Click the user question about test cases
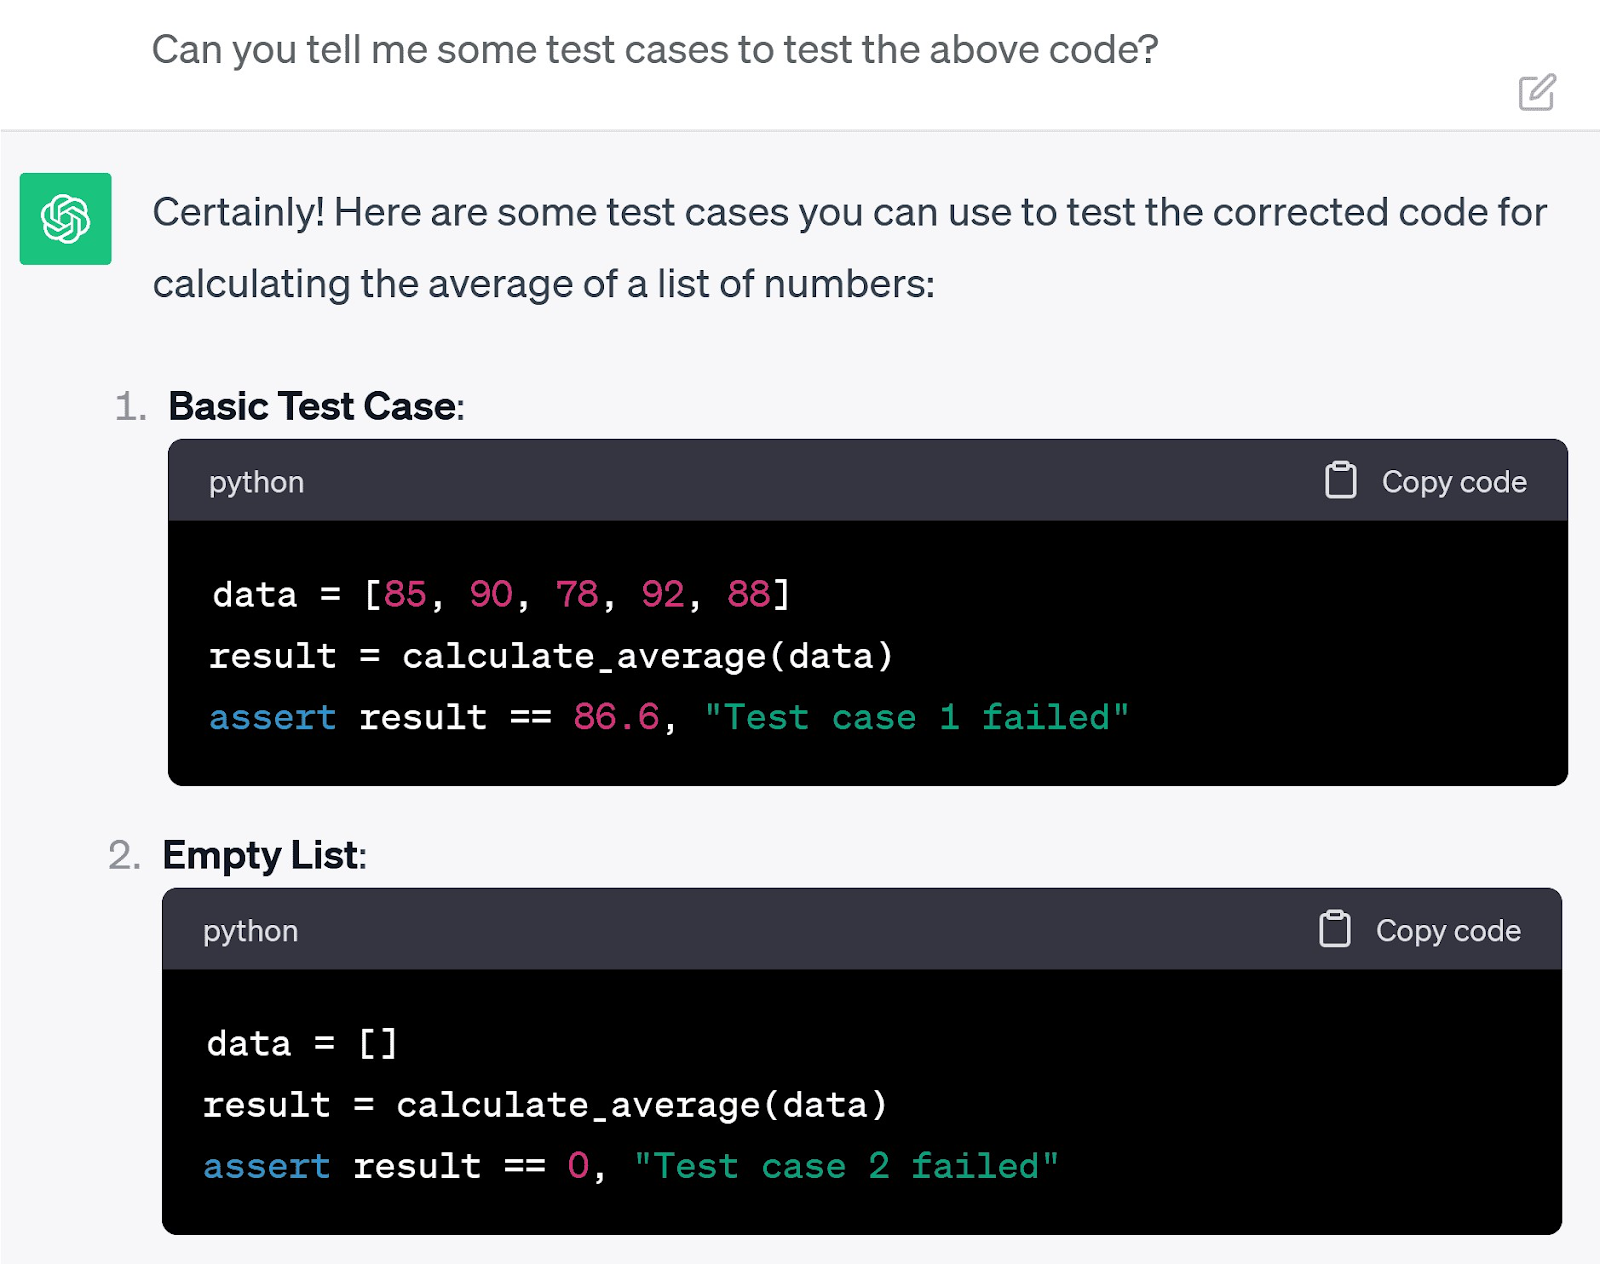 coord(655,48)
